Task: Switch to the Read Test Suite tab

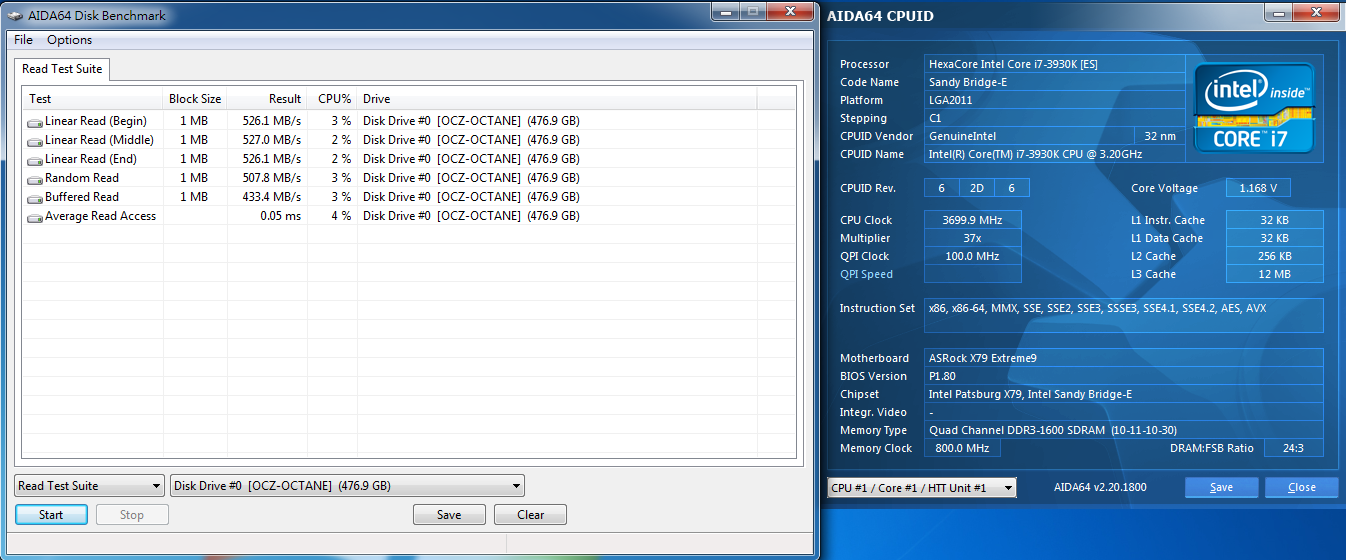Action: [x=62, y=69]
